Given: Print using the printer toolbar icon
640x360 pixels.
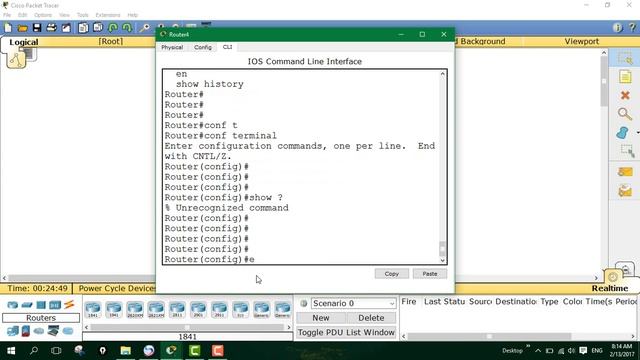Looking at the screenshot, I should click(x=51, y=28).
